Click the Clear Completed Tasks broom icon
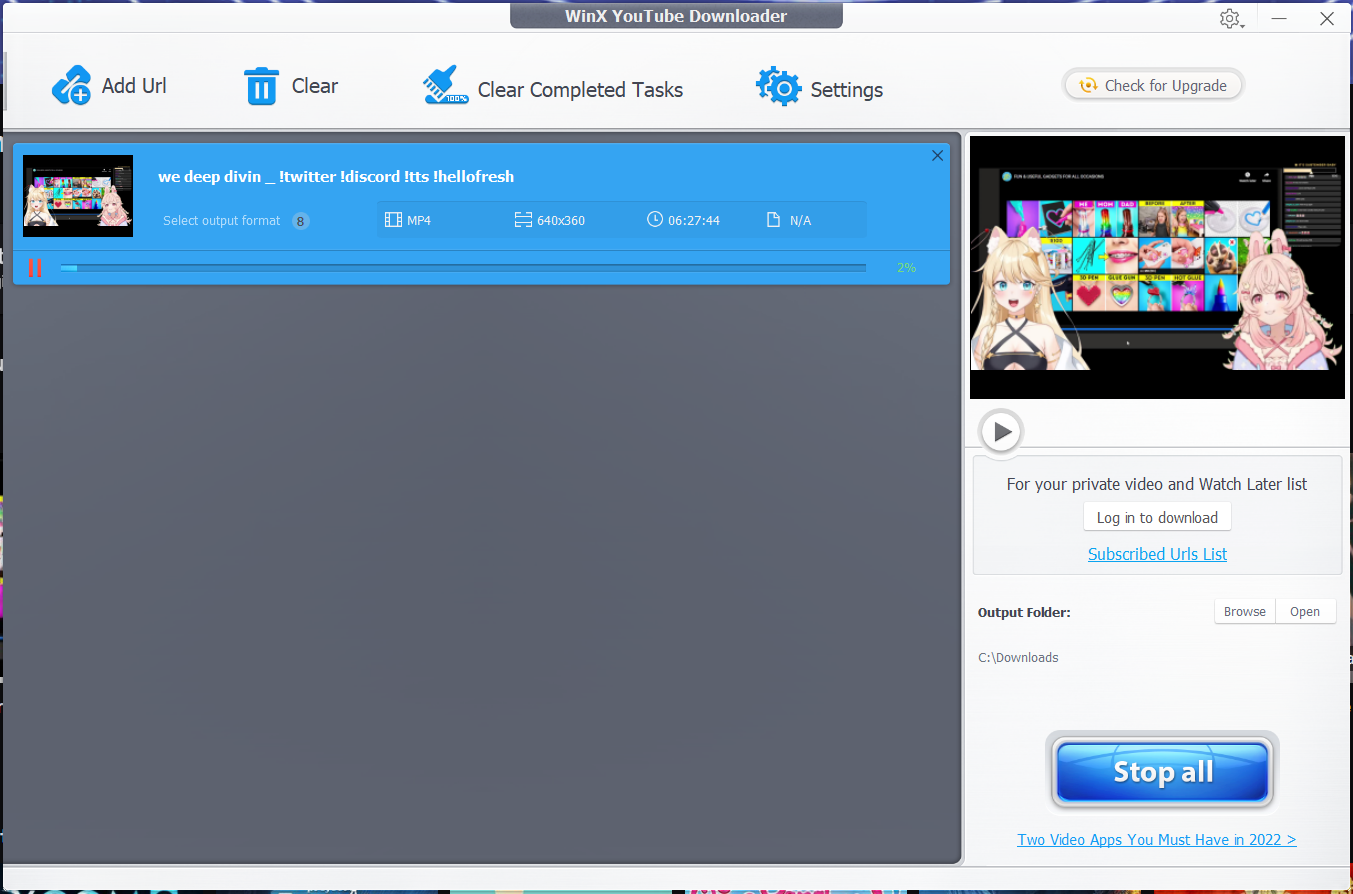The height and width of the screenshot is (894, 1353). tap(445, 86)
